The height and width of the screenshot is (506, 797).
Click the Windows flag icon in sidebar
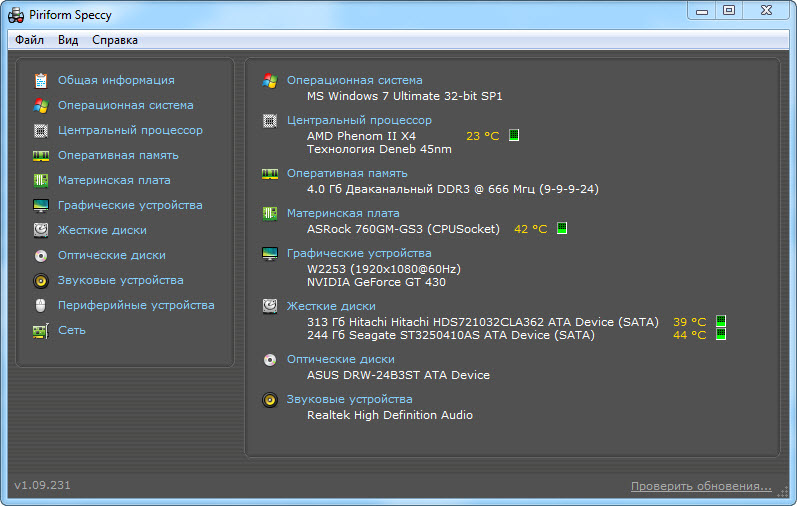(41, 105)
